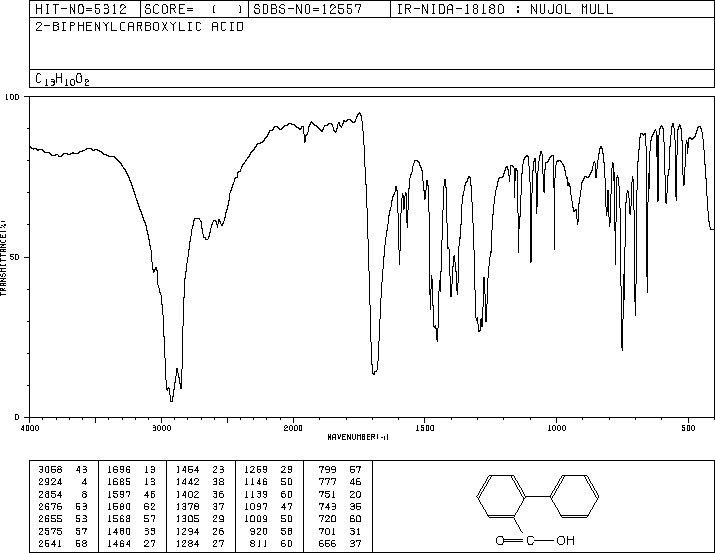Click the x-axis tick label 2000
Screen dimensions: 715x553
293,428
